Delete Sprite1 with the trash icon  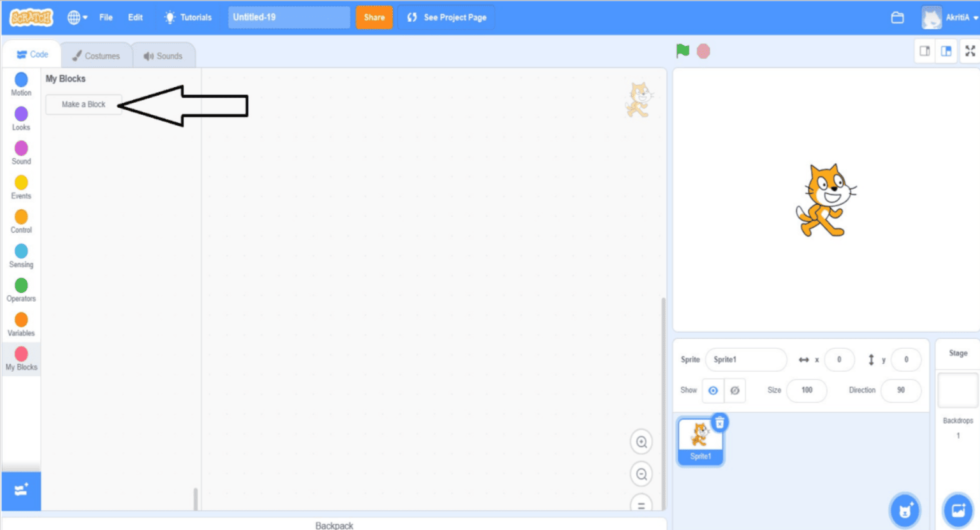point(720,422)
